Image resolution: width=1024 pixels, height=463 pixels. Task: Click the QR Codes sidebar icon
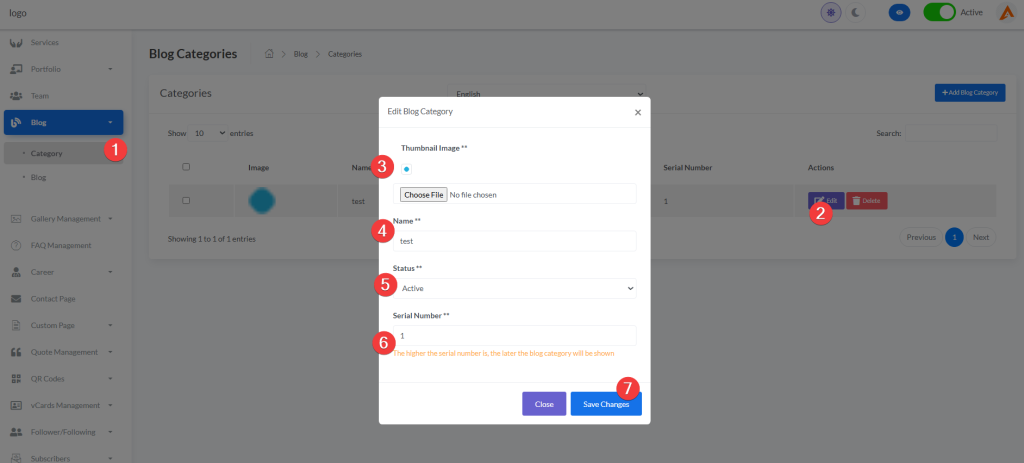pos(16,379)
